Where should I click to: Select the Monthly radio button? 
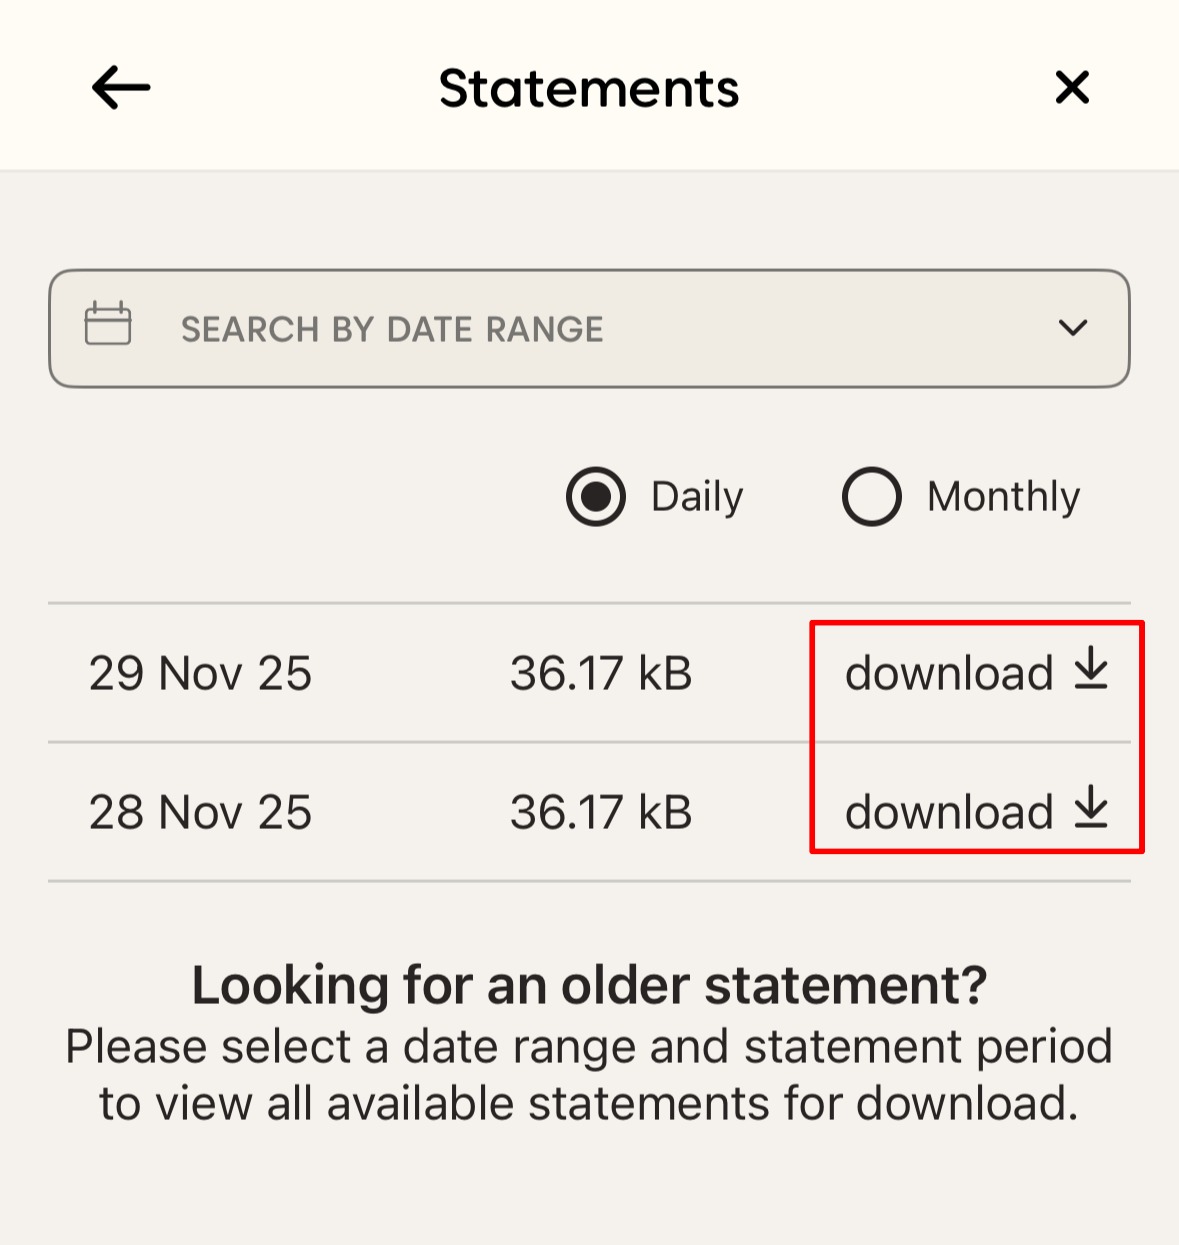pos(871,496)
